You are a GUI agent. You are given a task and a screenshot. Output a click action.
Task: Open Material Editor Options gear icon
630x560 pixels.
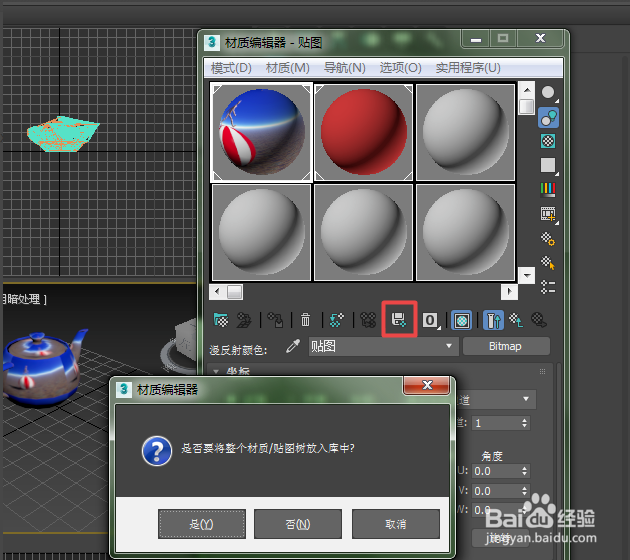[548, 239]
